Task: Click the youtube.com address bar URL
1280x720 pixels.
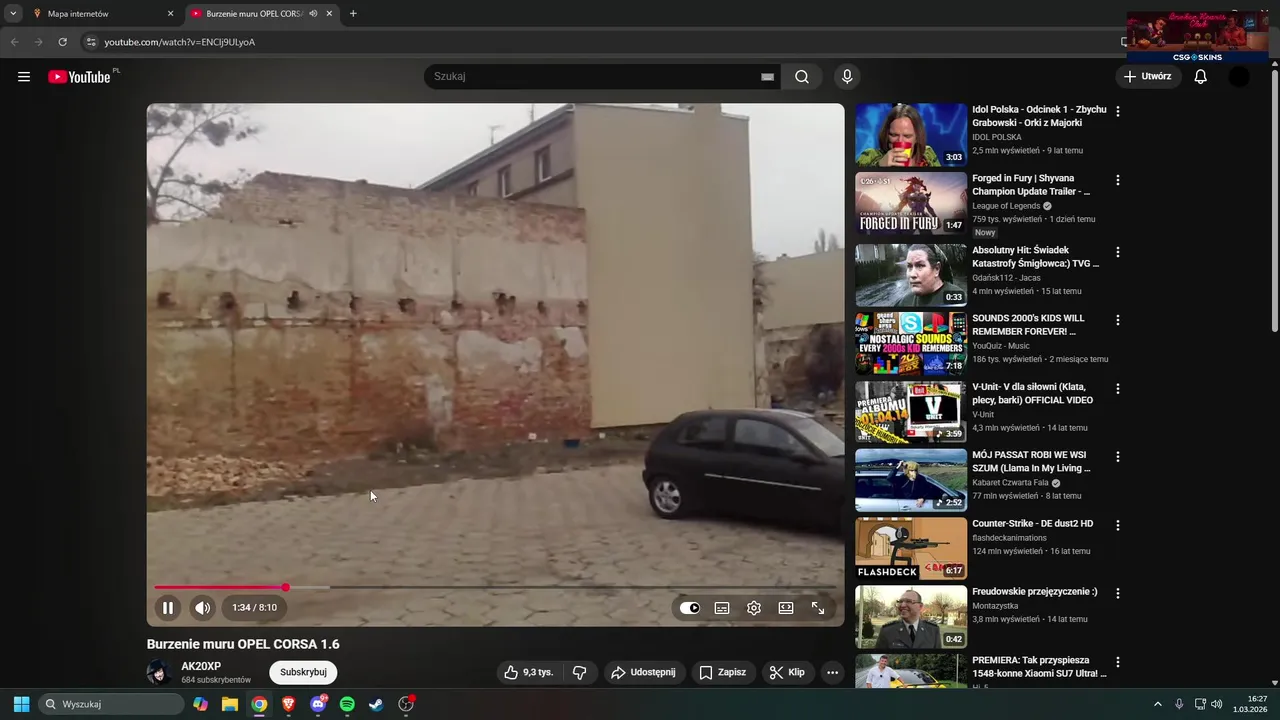Action: (x=180, y=42)
